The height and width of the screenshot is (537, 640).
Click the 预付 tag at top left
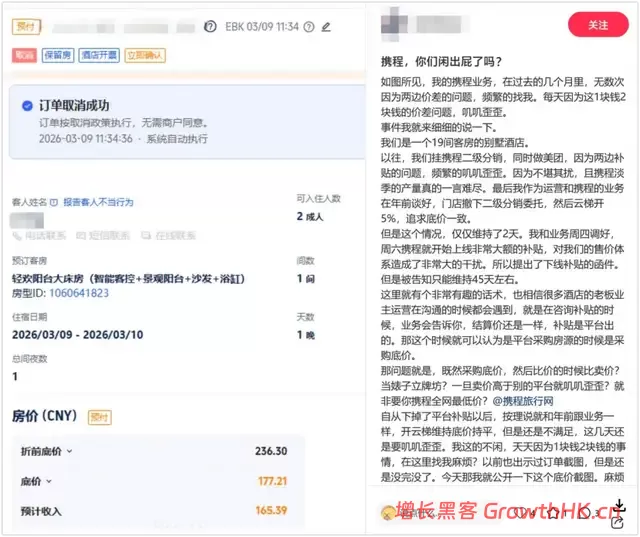pyautogui.click(x=26, y=27)
